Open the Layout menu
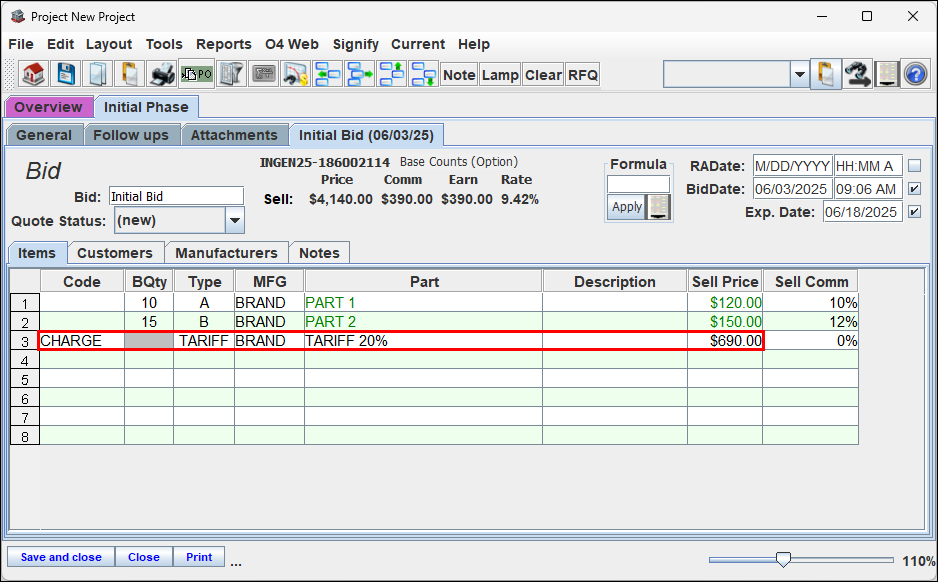This screenshot has width=938, height=582. [109, 44]
